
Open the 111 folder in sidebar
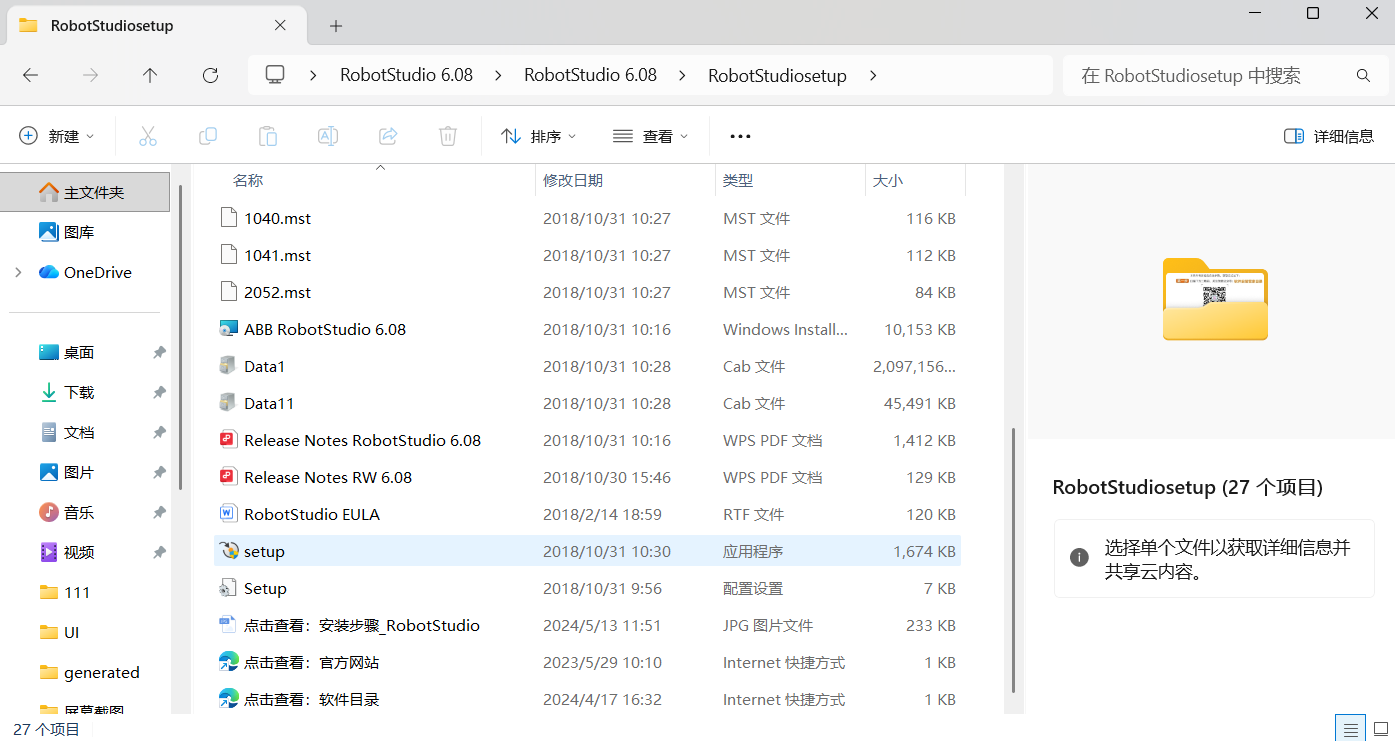tap(76, 593)
